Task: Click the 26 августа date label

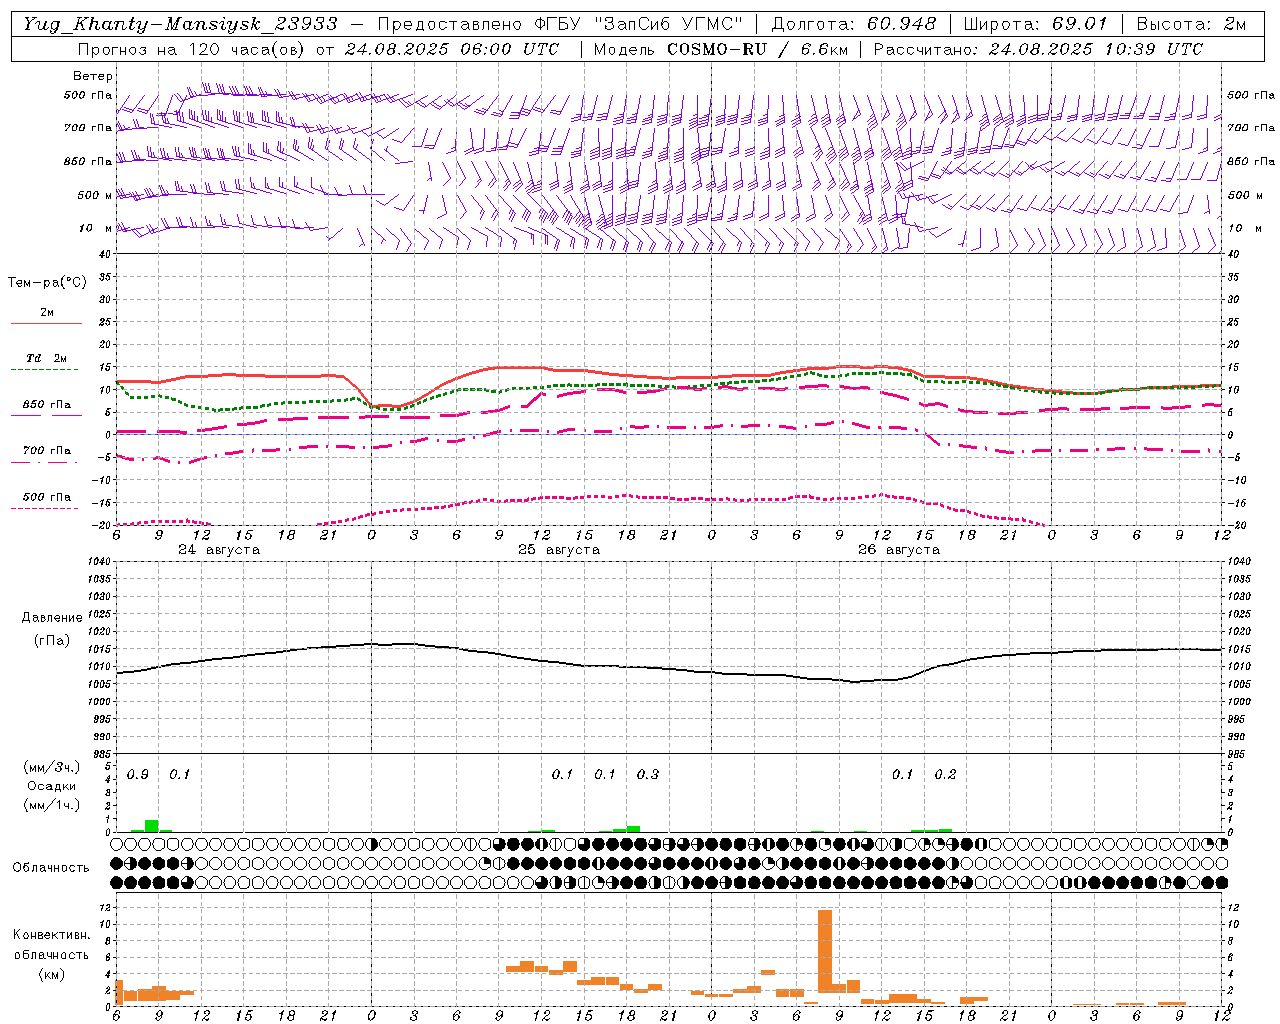Action: click(899, 550)
